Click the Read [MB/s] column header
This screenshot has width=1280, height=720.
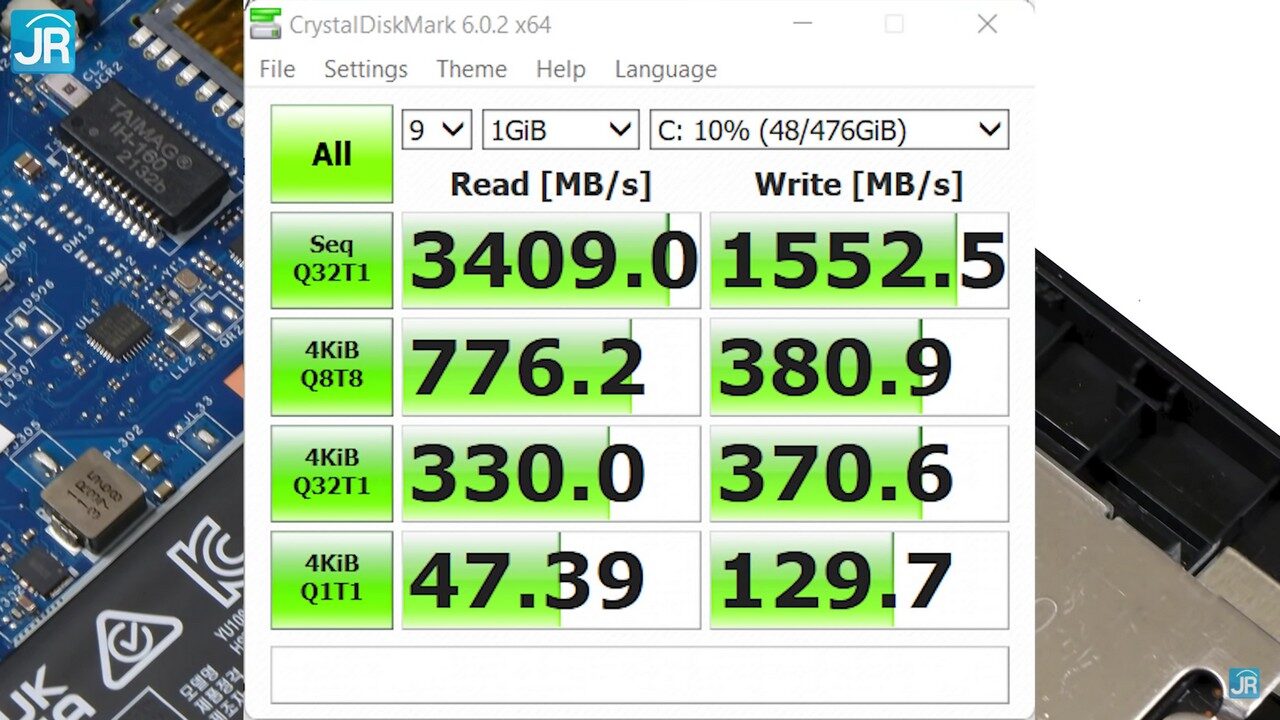coord(551,184)
